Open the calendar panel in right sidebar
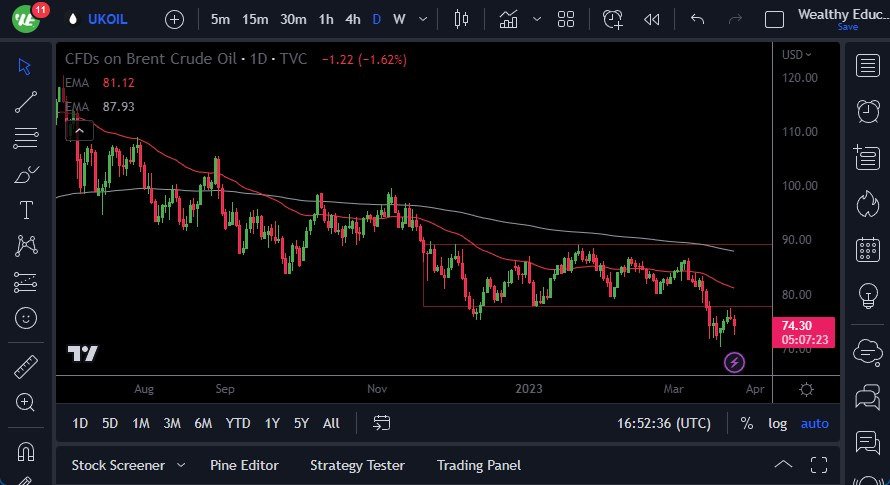The height and width of the screenshot is (485, 890). [x=867, y=250]
